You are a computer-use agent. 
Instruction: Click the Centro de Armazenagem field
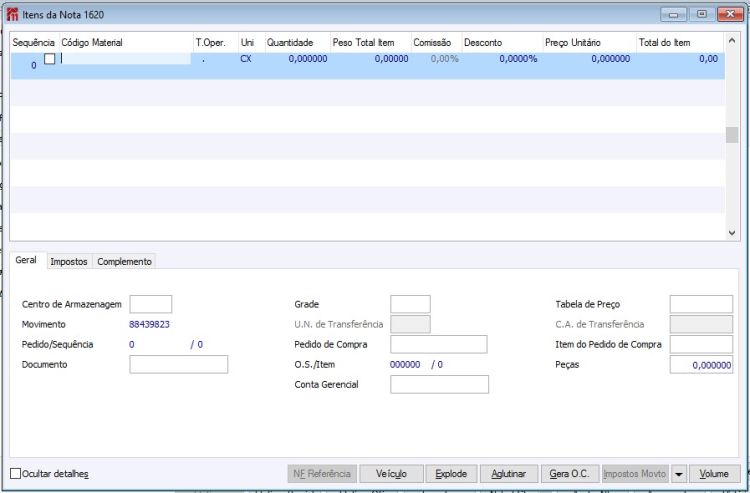click(151, 304)
